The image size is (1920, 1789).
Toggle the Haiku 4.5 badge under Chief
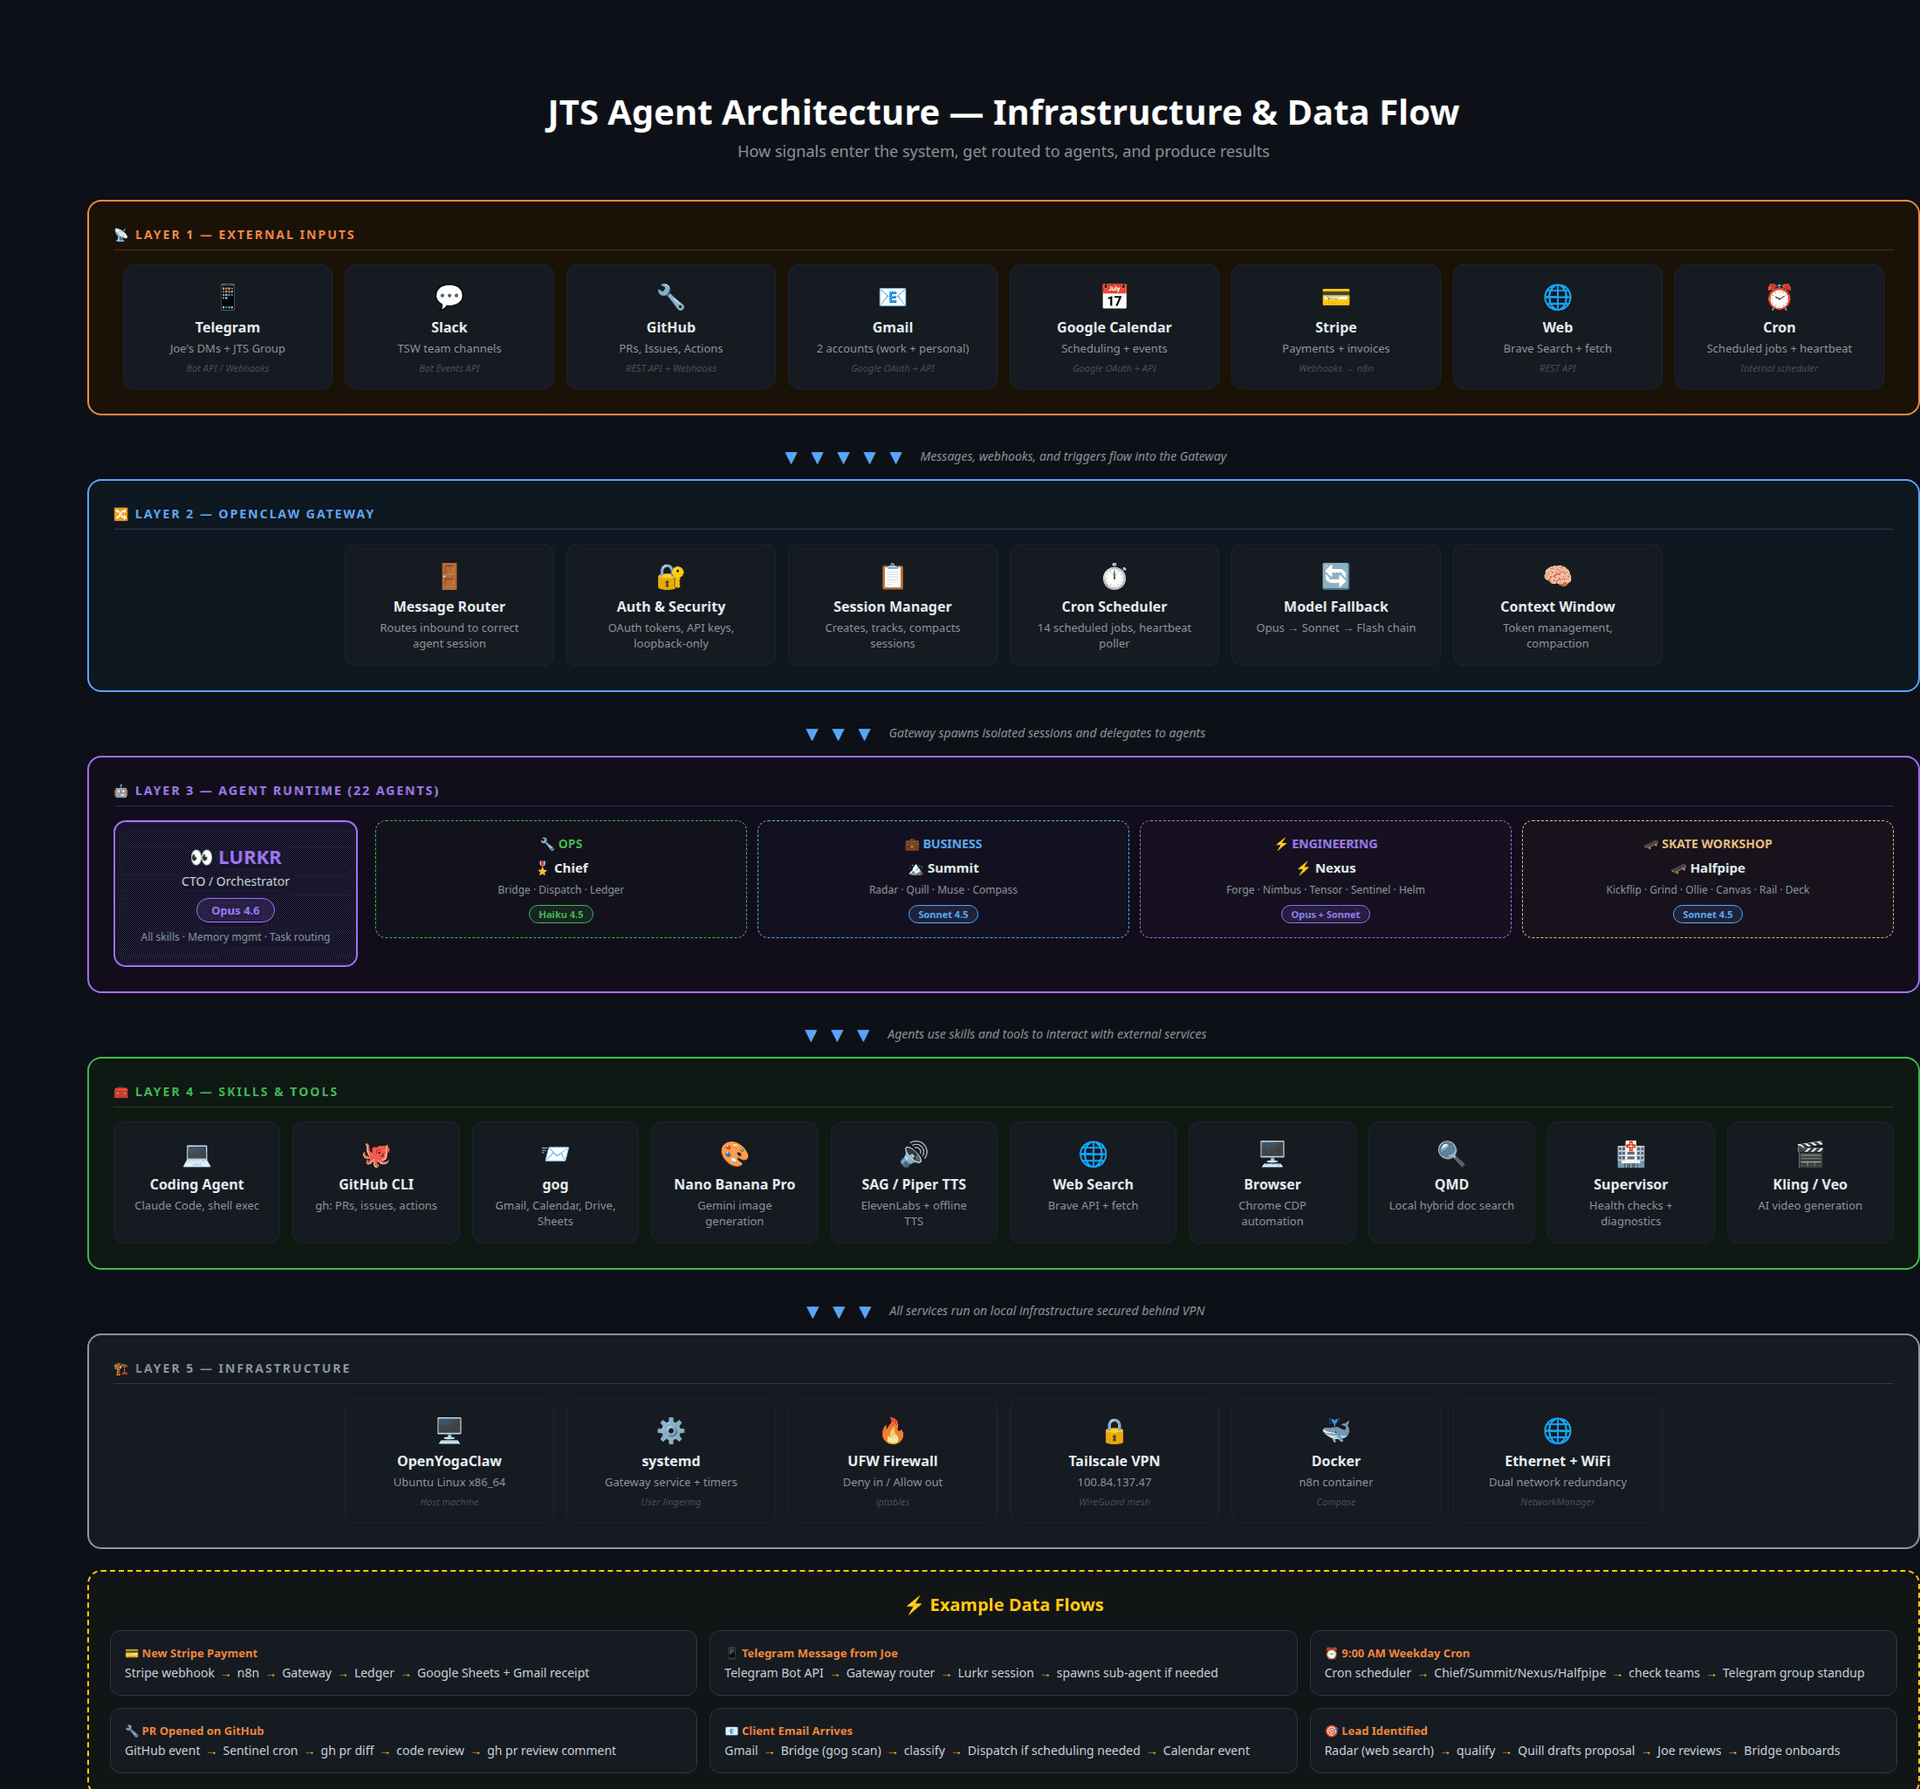tap(561, 914)
